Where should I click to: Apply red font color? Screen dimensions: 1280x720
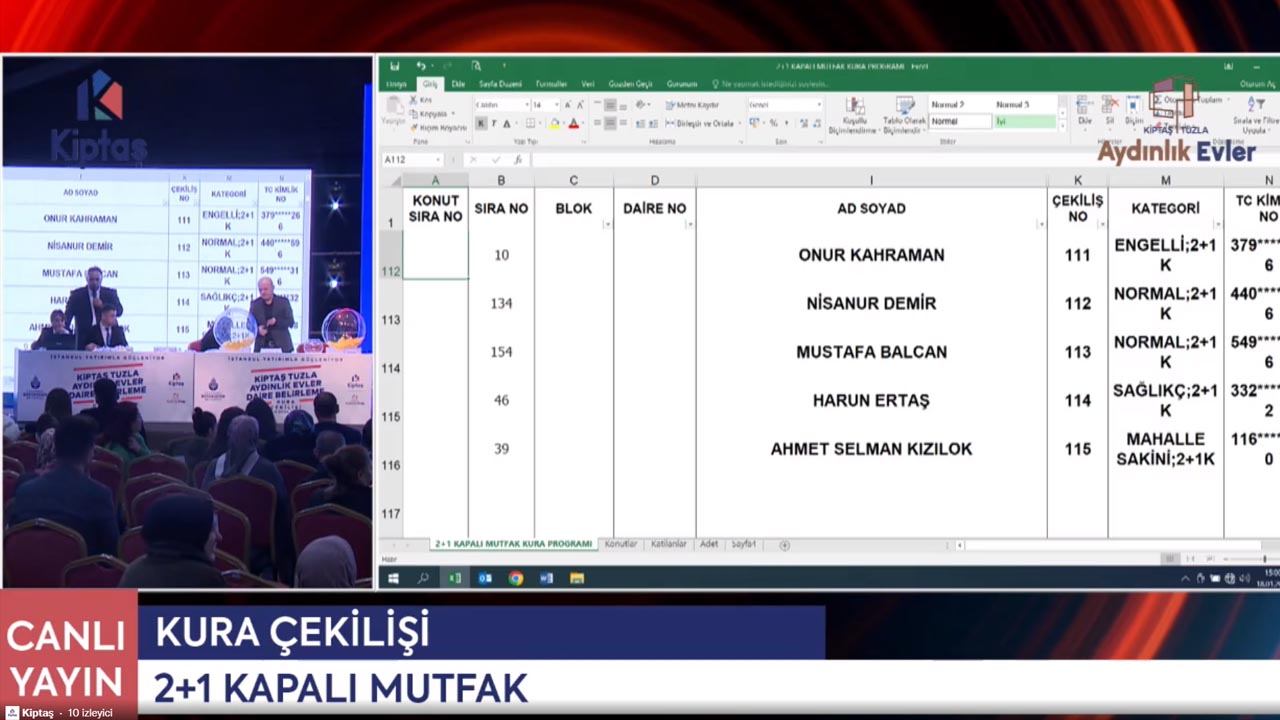pos(573,123)
